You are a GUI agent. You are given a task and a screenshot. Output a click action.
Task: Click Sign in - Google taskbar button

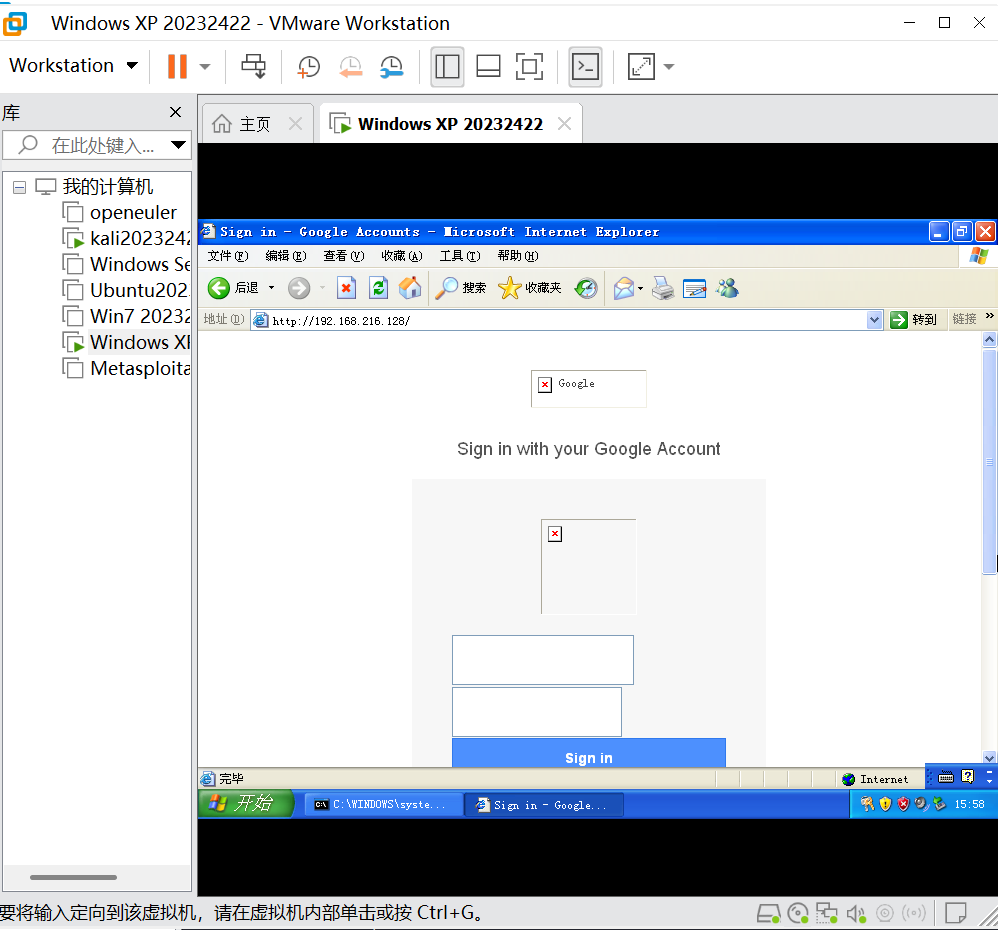[544, 805]
